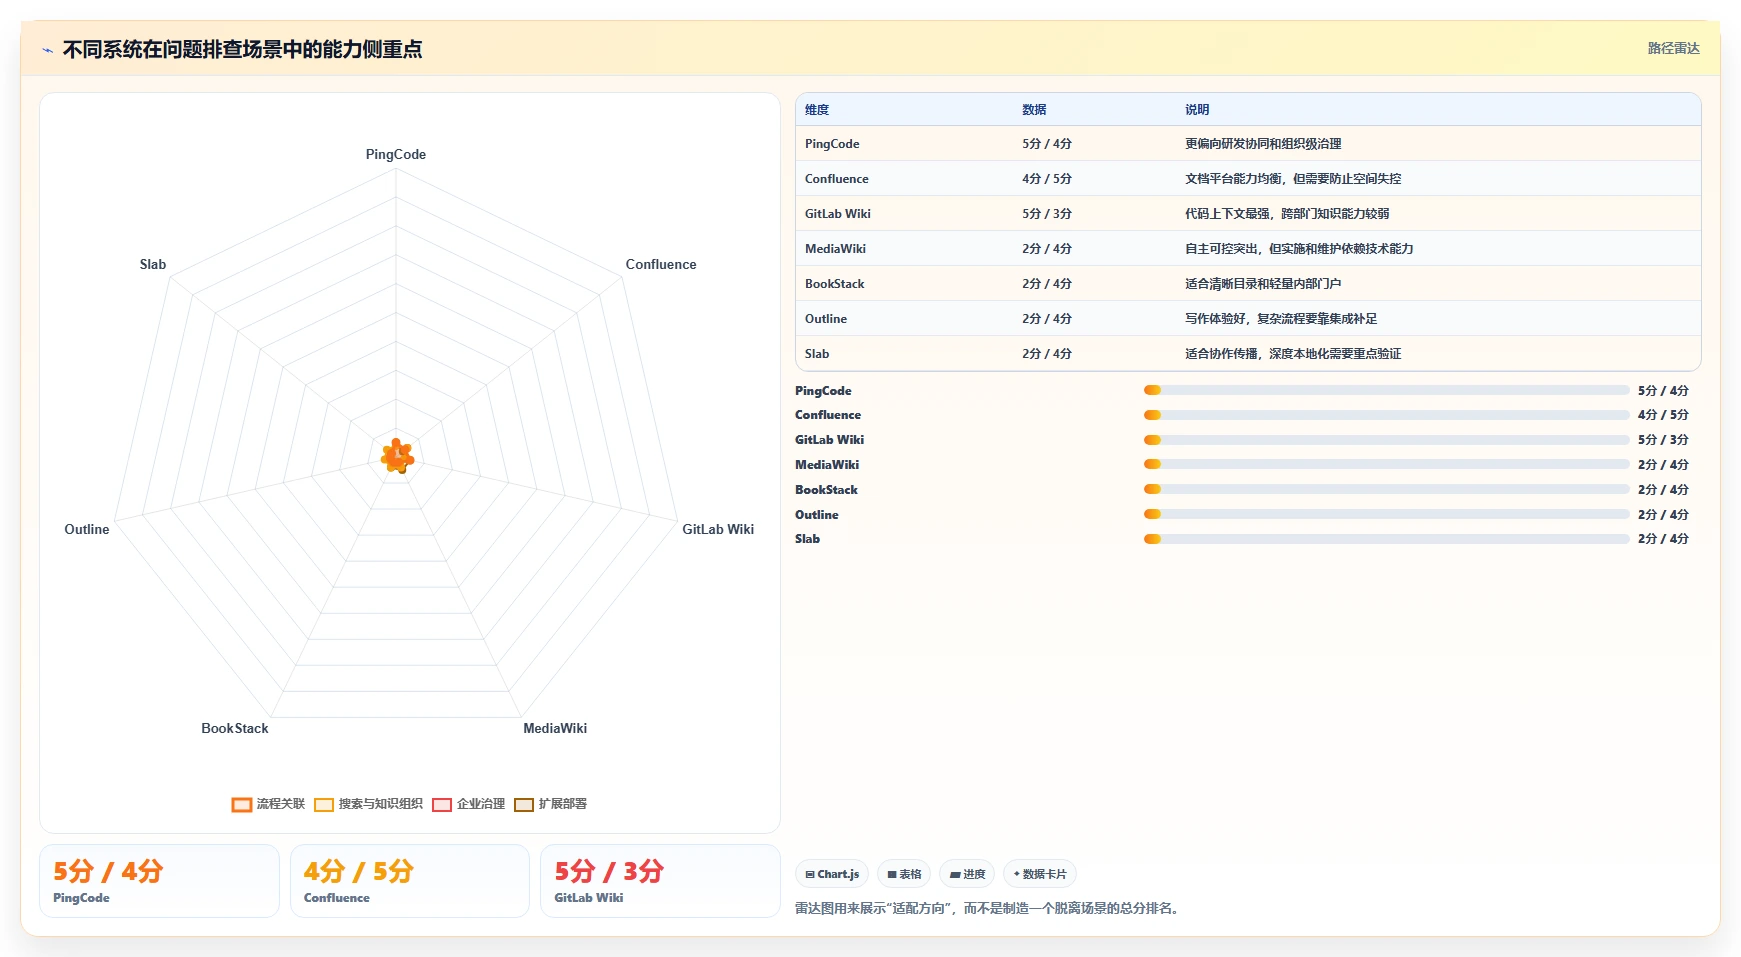
Task: Open the PingCode score card 5分 / 4分
Action: click(159, 881)
